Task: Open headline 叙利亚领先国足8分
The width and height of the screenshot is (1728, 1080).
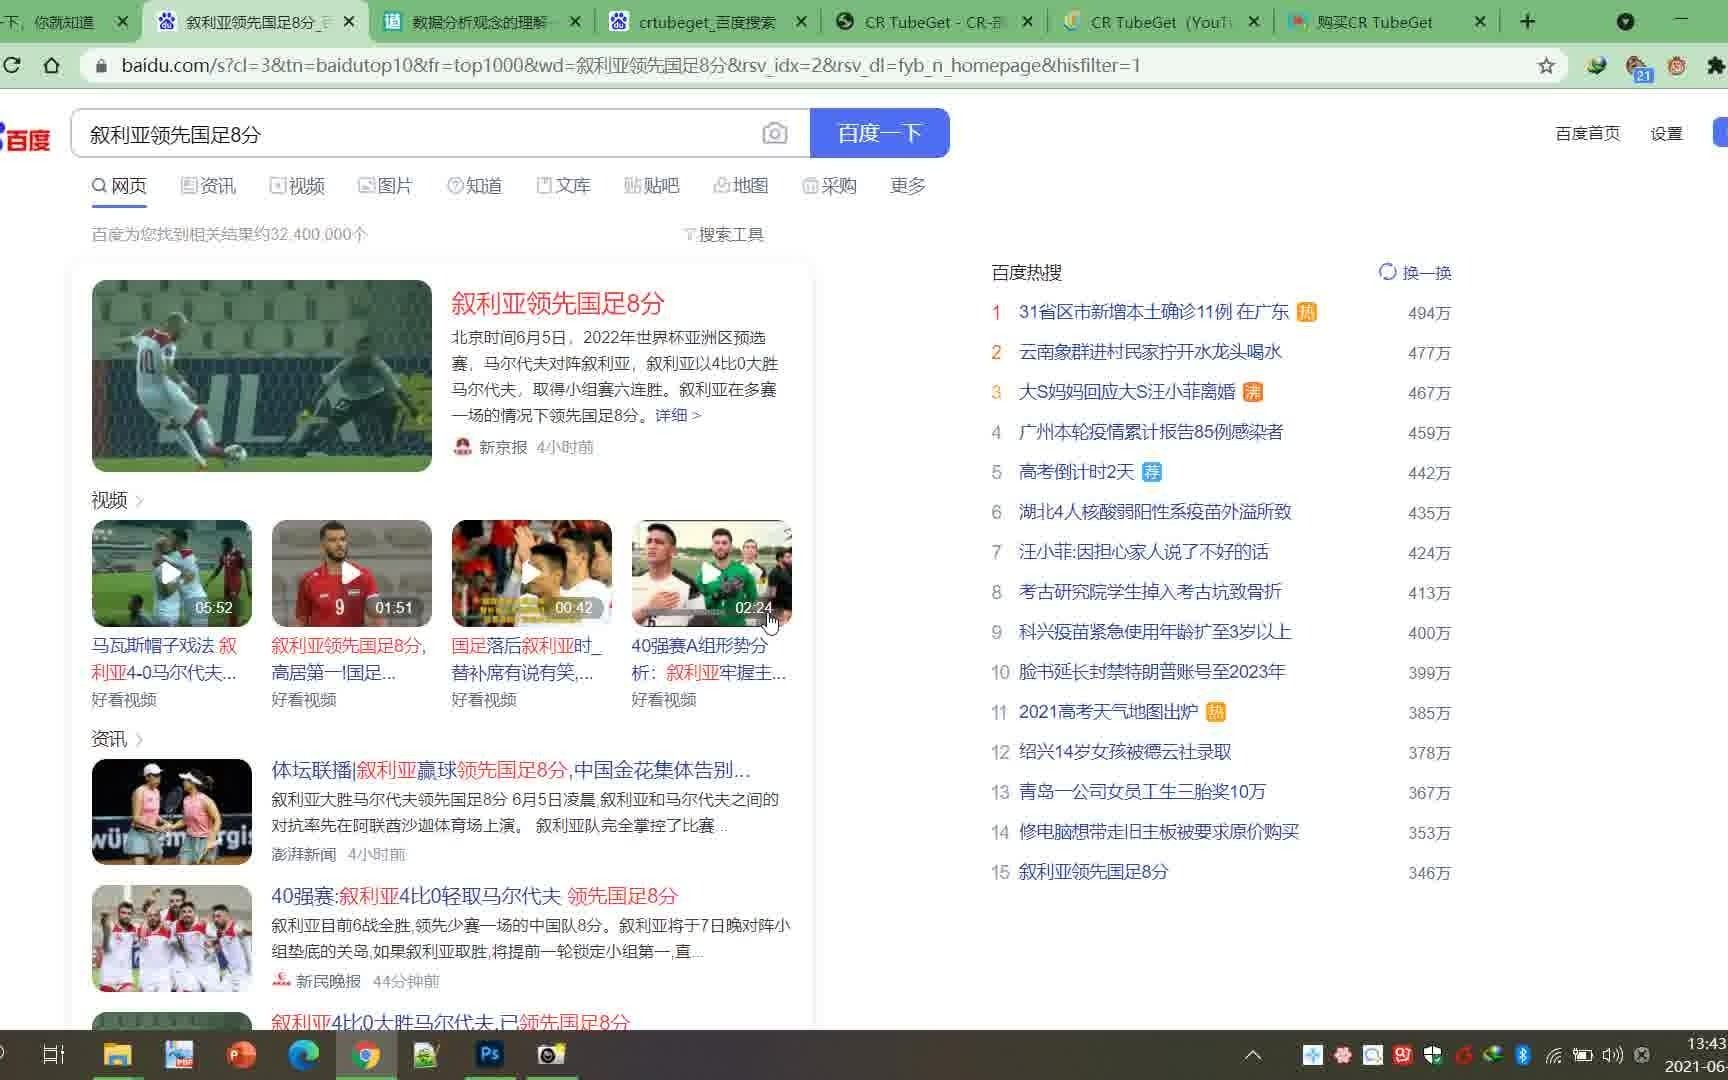Action: coord(557,303)
